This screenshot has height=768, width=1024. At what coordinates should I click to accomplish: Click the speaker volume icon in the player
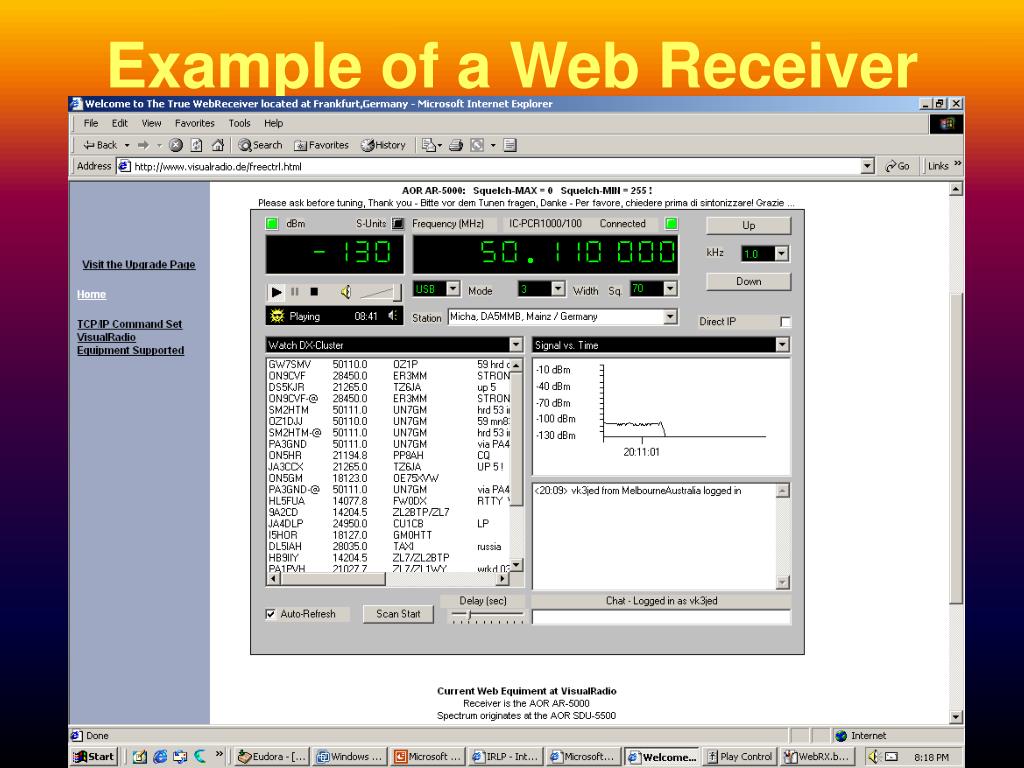346,293
